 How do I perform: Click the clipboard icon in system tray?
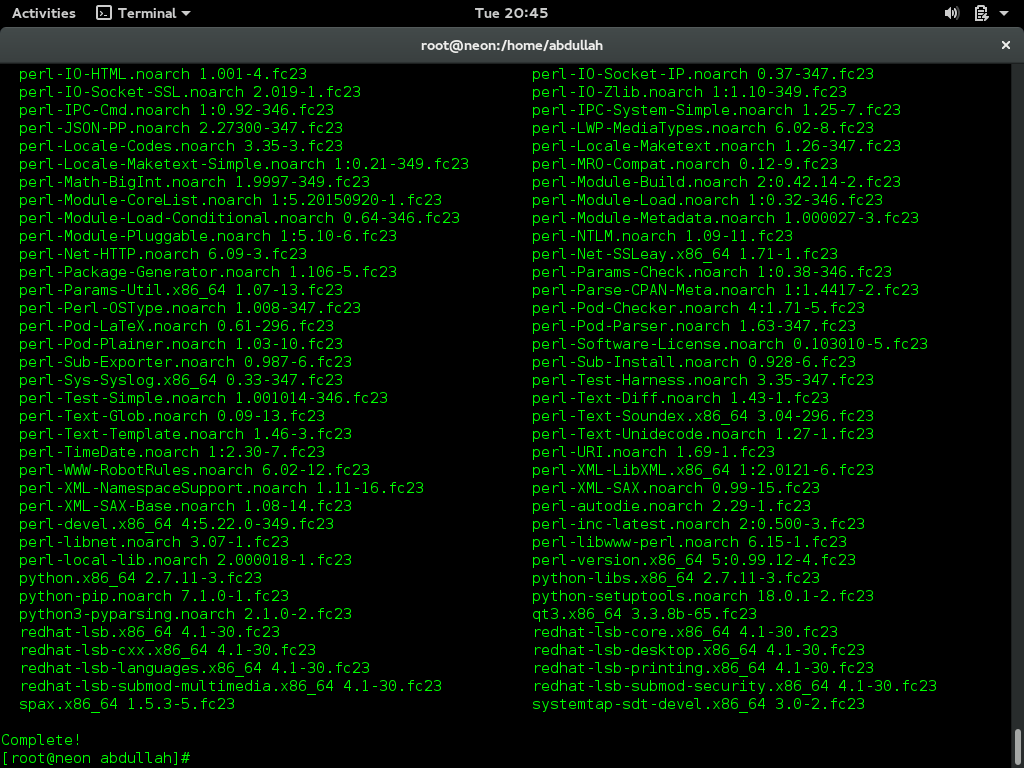(981, 13)
